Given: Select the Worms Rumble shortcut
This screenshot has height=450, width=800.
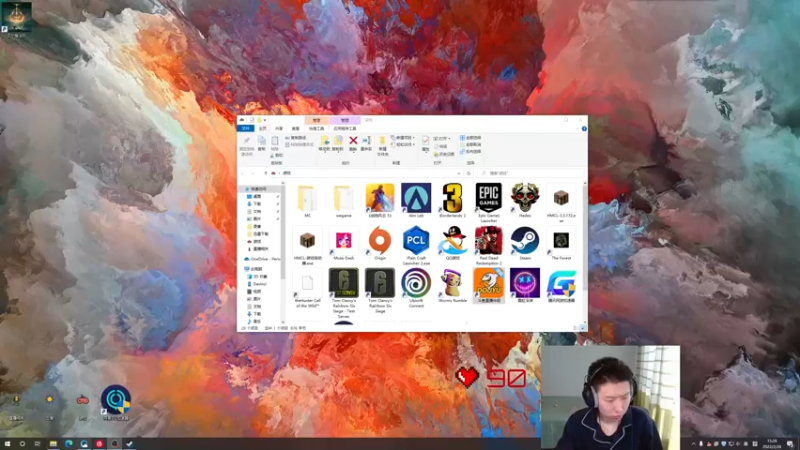Looking at the screenshot, I should [x=453, y=286].
